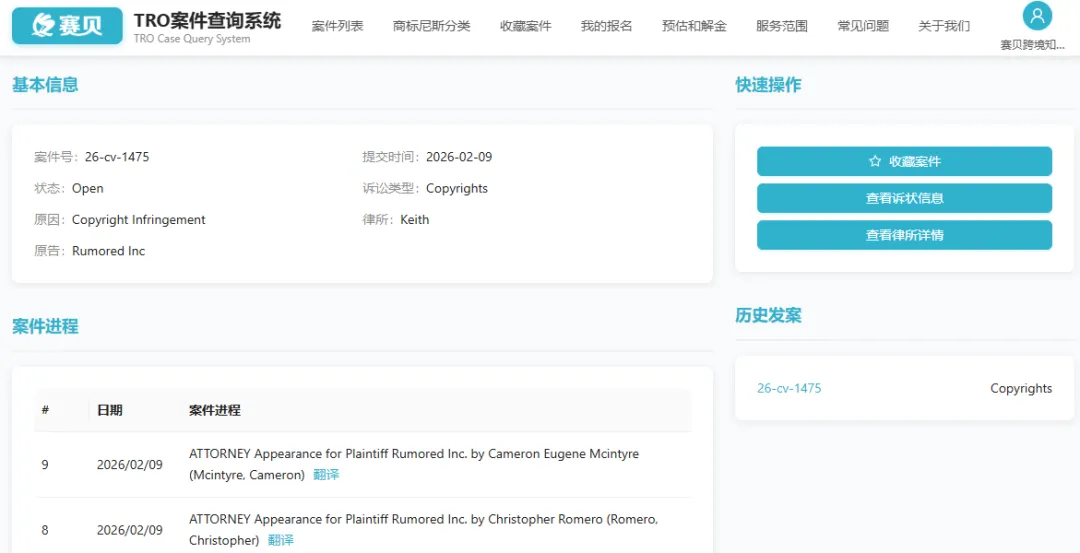Navigate to 预估和解金 page
The width and height of the screenshot is (1080, 553).
[694, 26]
